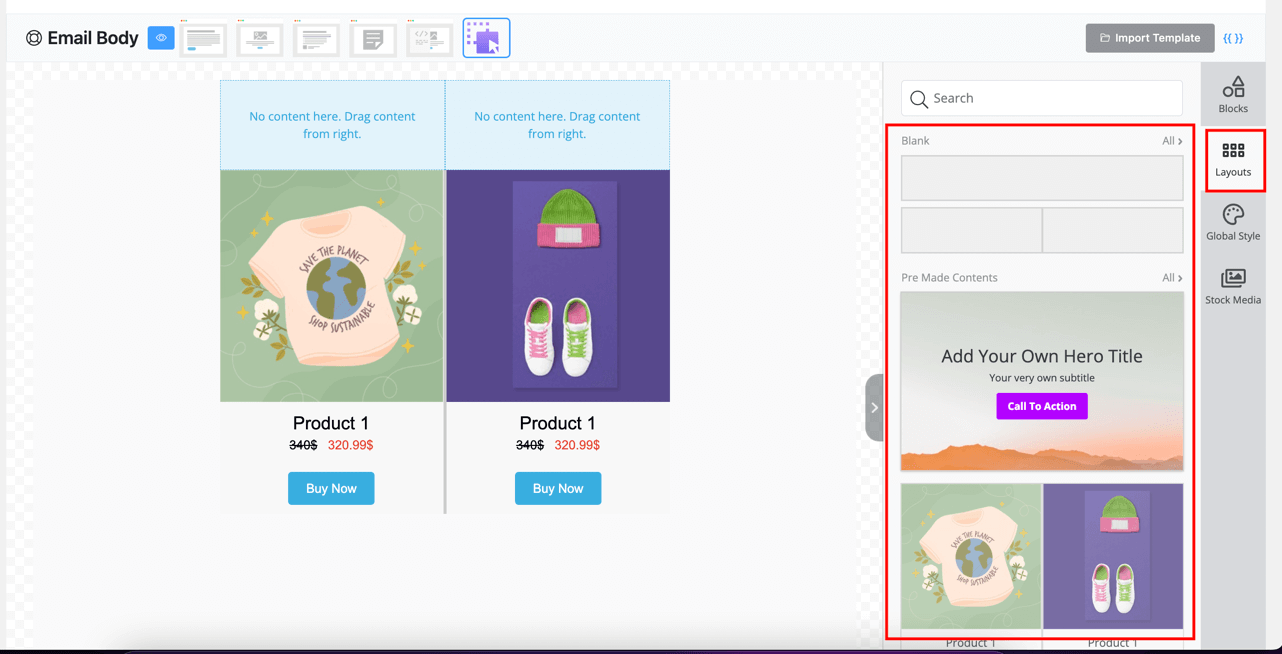This screenshot has height=654, width=1282.
Task: Click the right empty drag content area
Action: click(557, 125)
